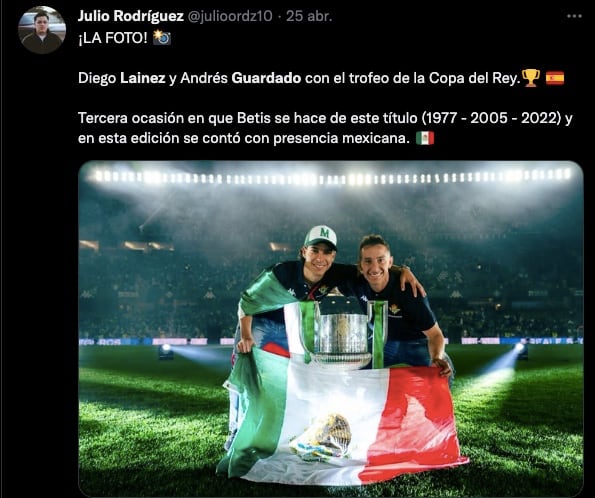Screen dimensions: 595x498
Task: Click the silver Copa del Rey trophy in photo
Action: tap(342, 331)
